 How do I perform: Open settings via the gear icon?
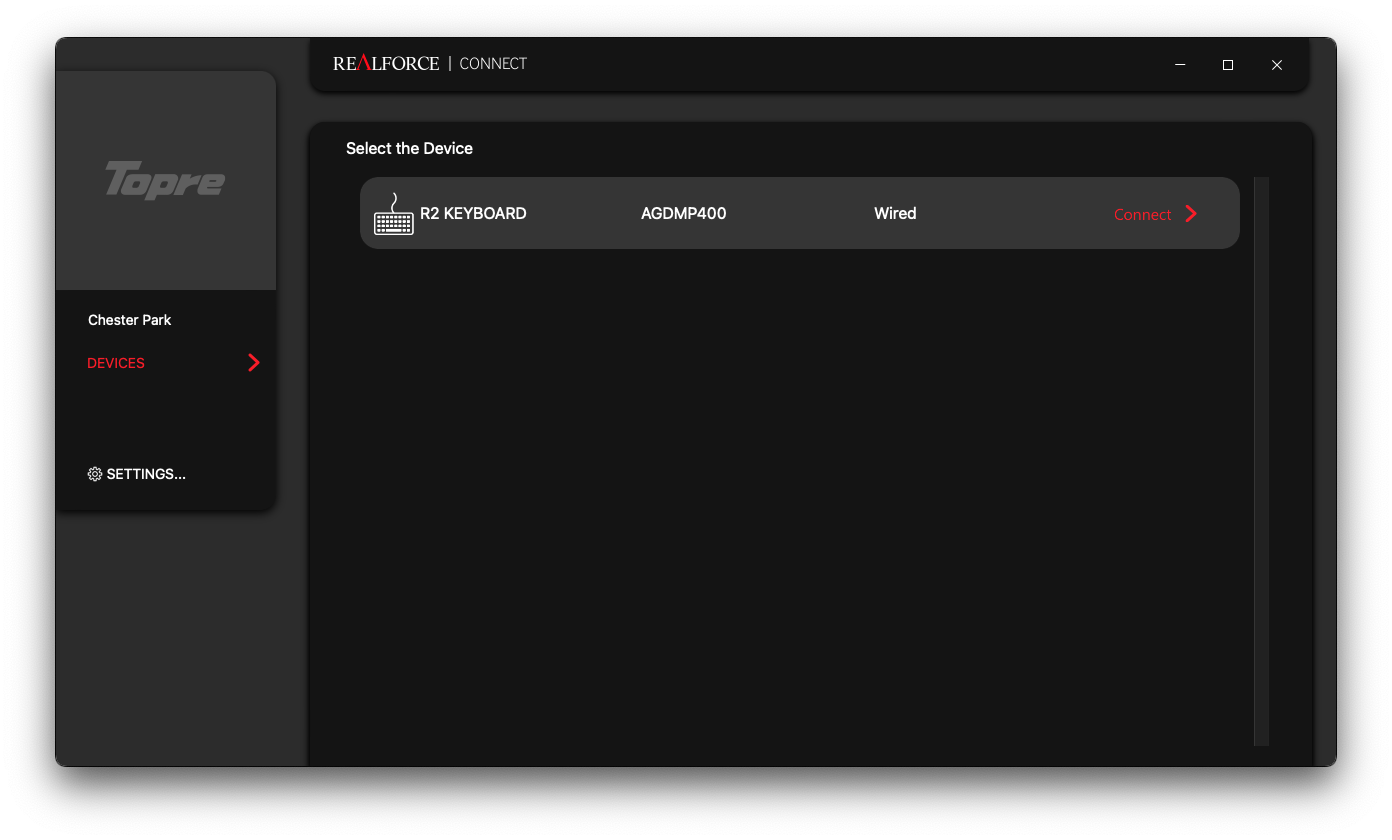coord(95,474)
